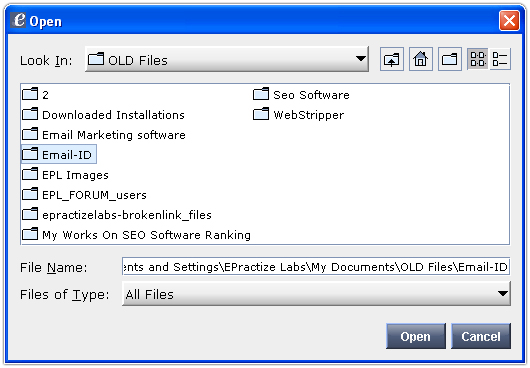Screen dimensions: 530x368
Task: Click the folder icon beside epractizelabs-brokenlink_files
Action: coord(30,214)
